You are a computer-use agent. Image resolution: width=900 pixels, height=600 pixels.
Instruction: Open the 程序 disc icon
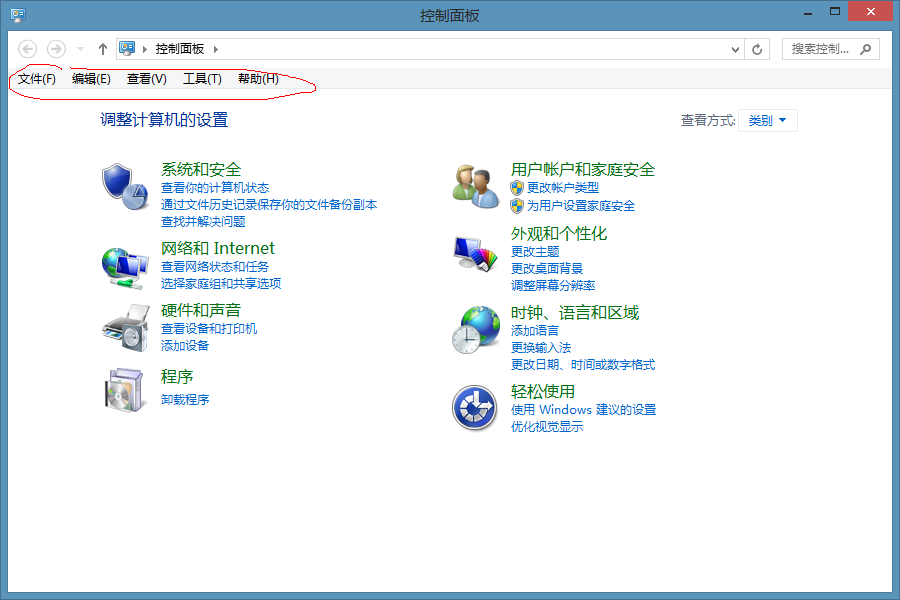pos(125,390)
